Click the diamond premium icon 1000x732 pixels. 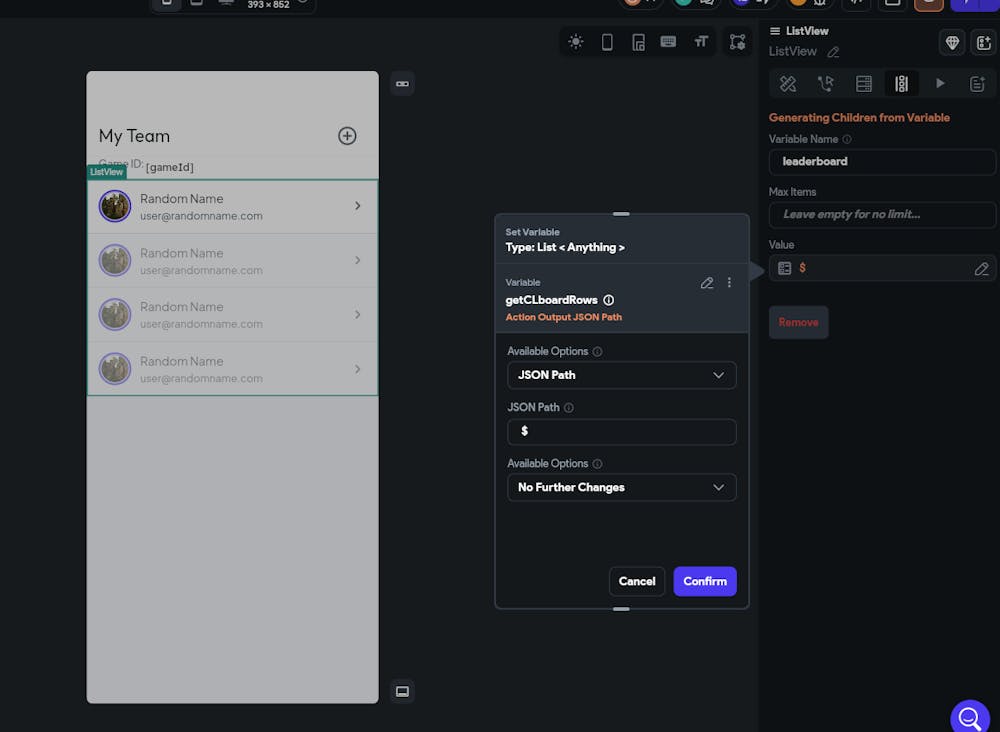[952, 43]
